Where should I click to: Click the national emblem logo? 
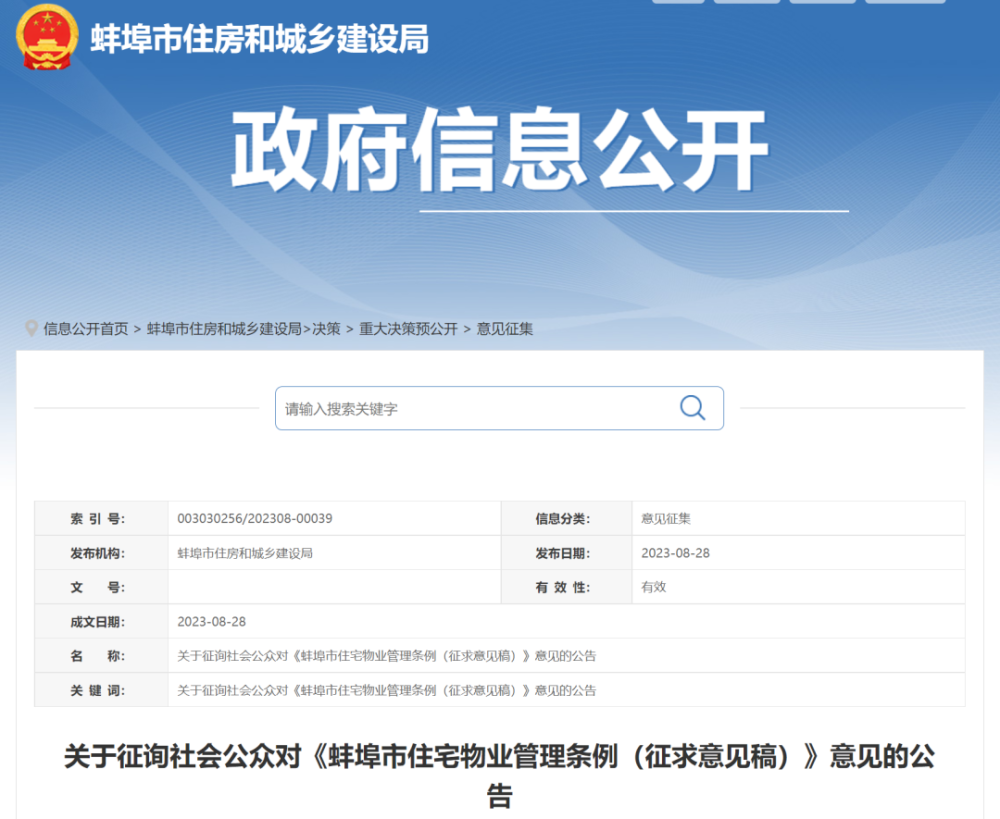click(47, 37)
